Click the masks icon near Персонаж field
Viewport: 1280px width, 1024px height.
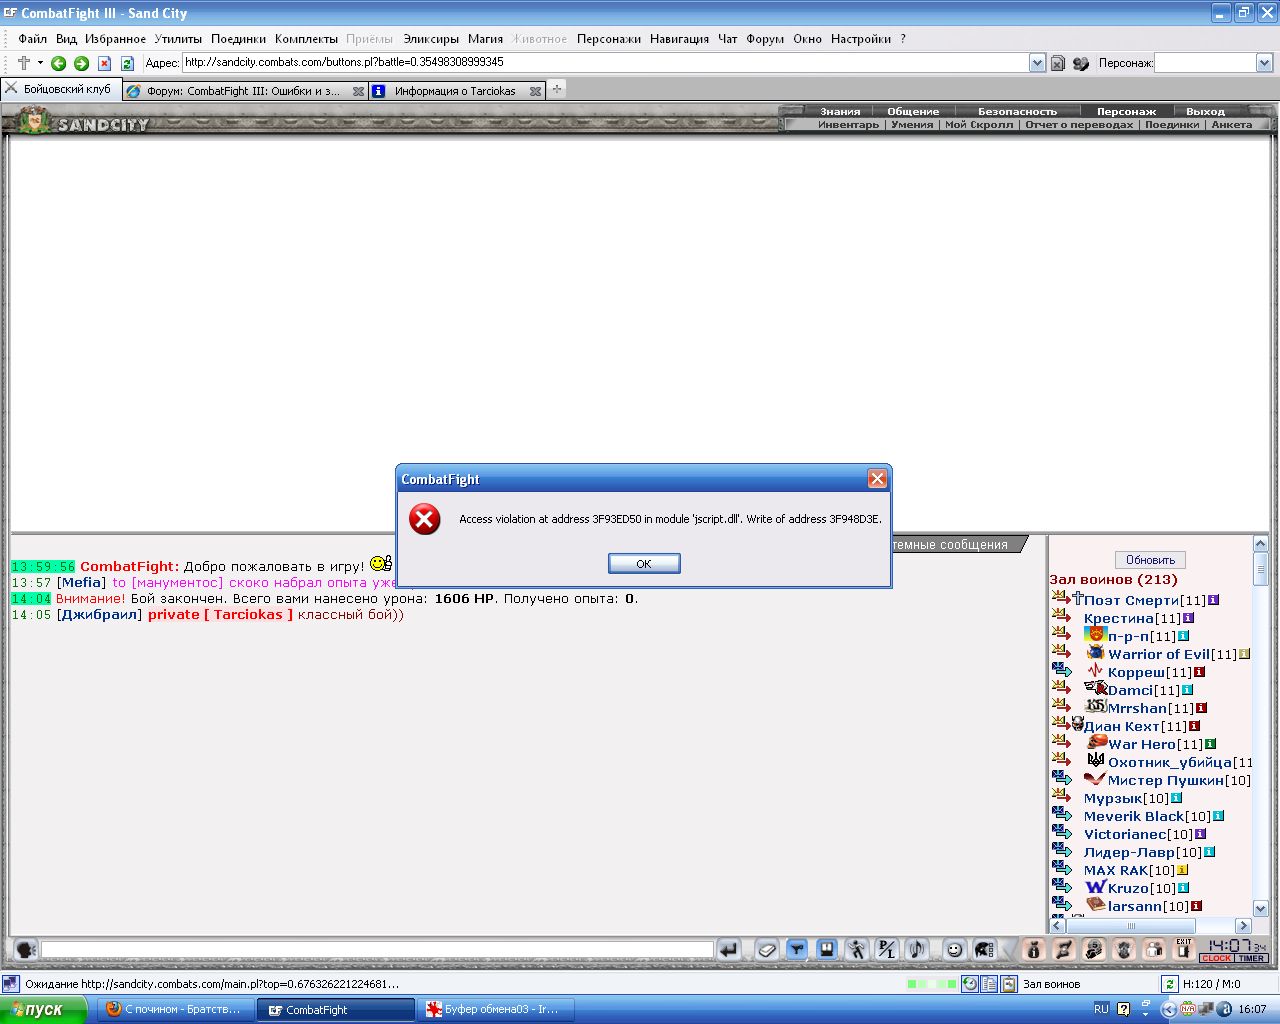tap(1080, 63)
